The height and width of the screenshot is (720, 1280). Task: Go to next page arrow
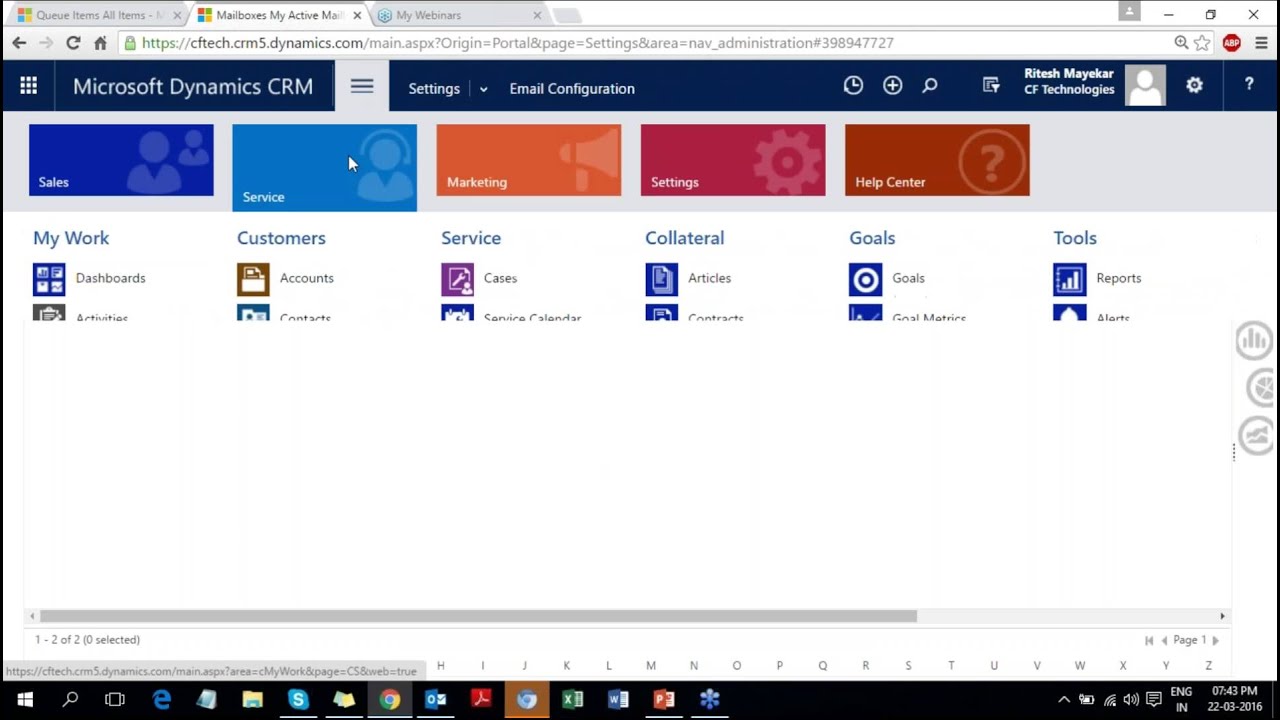(x=1215, y=640)
